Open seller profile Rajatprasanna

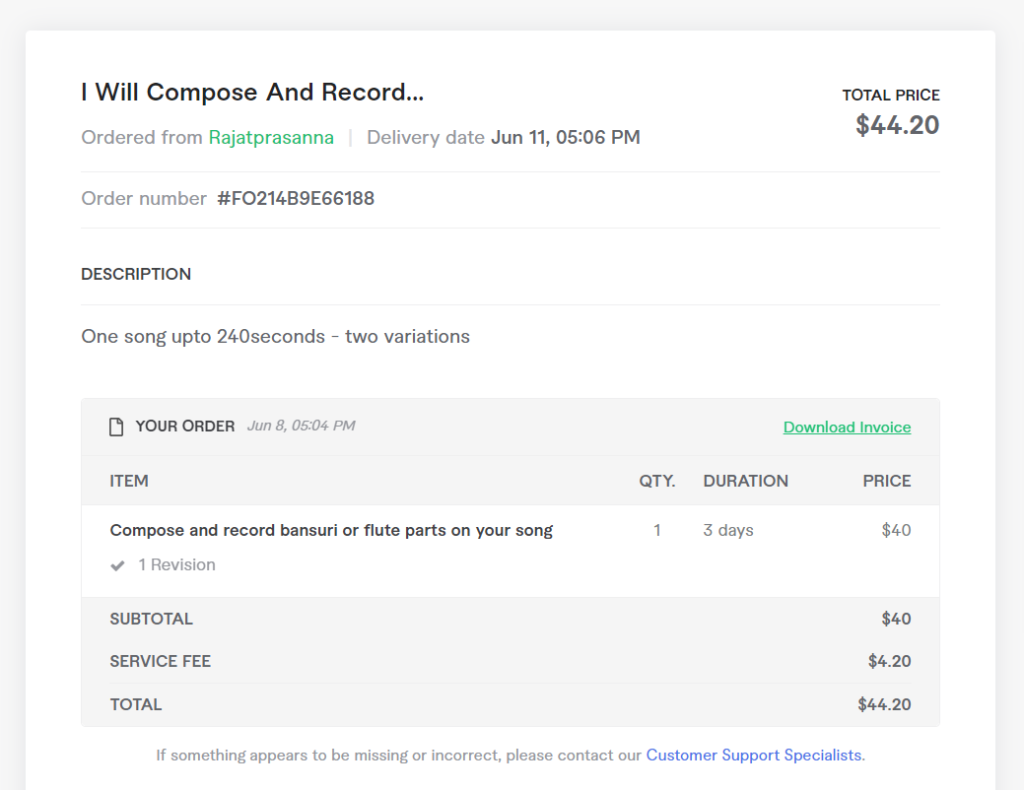click(x=271, y=137)
